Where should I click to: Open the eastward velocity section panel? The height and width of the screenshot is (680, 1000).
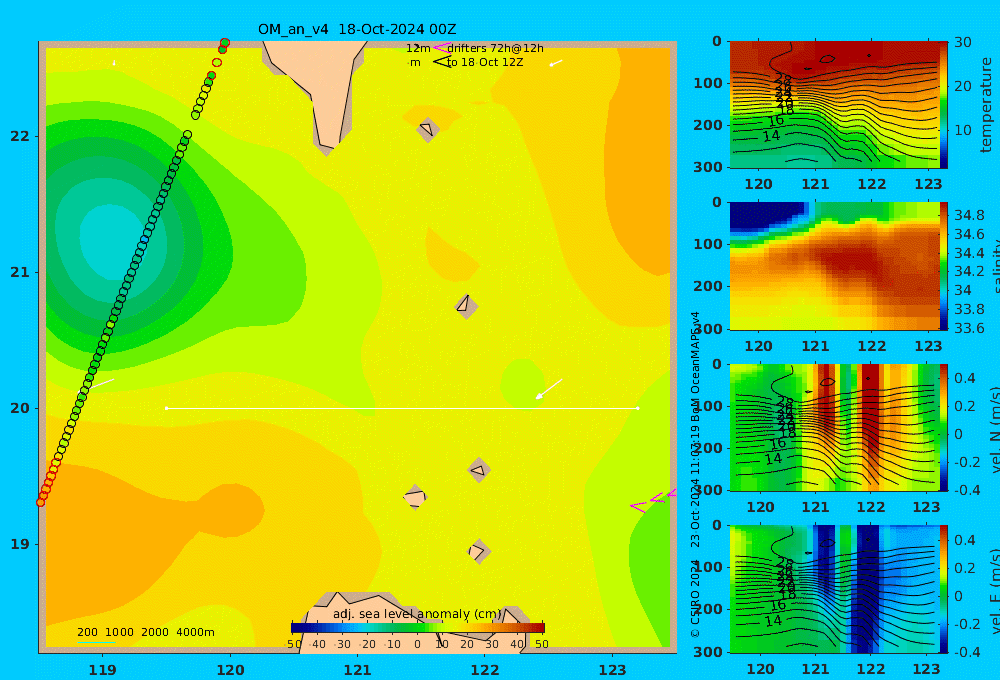(x=835, y=589)
